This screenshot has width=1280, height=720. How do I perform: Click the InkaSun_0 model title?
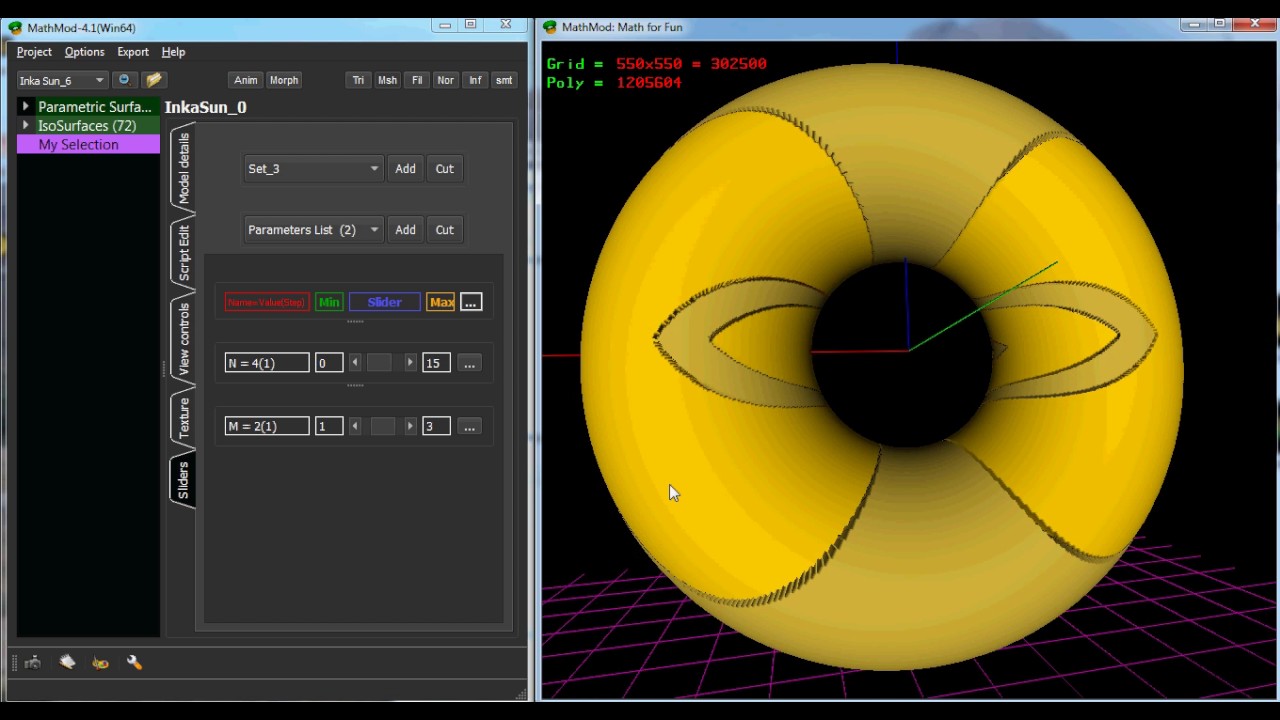(x=206, y=107)
